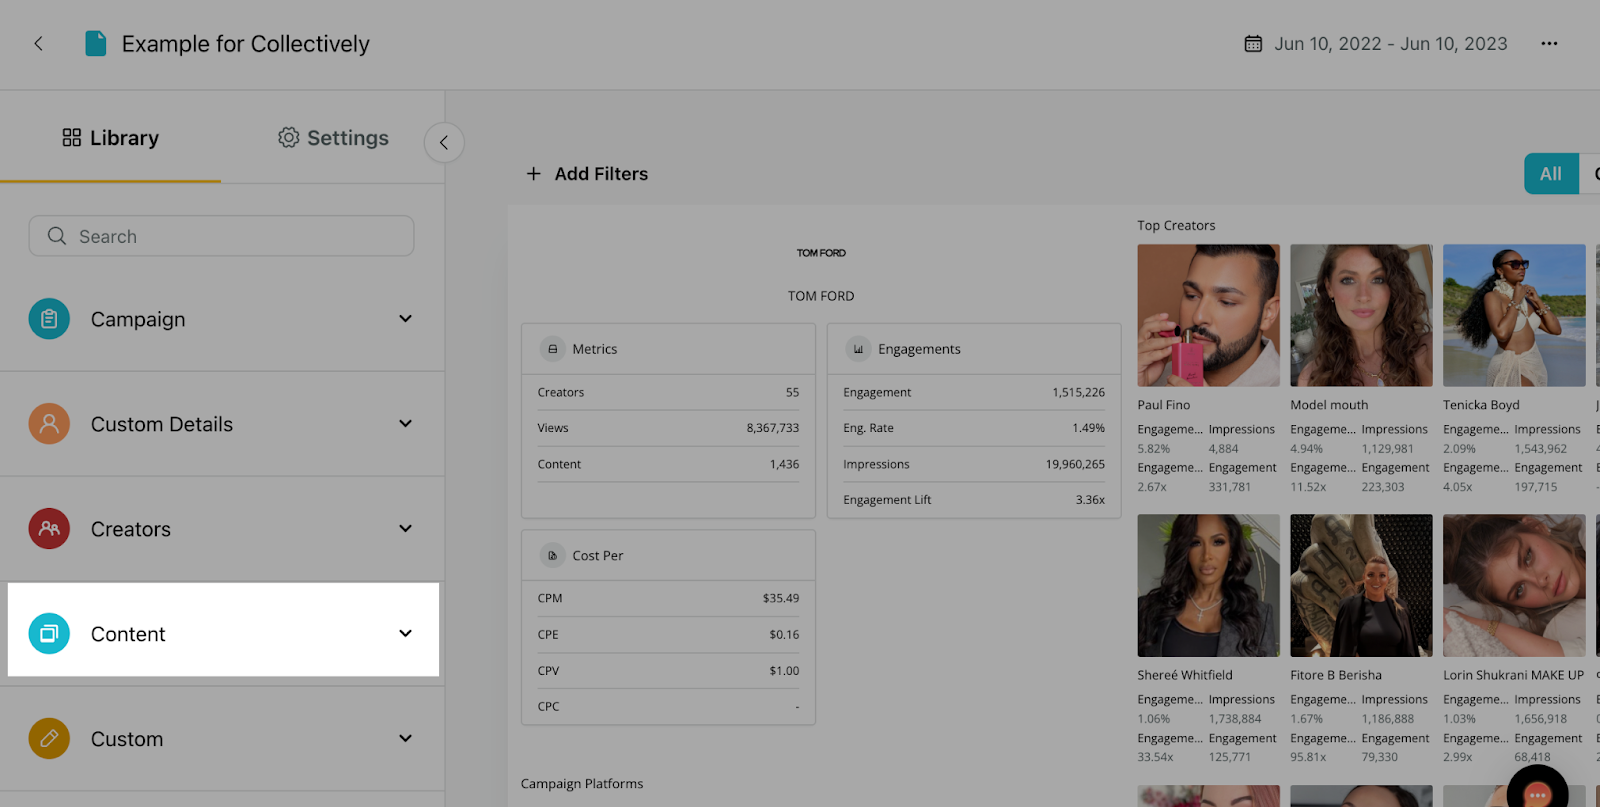
Task: Click Tenicka Boyd's engagement value 197,715
Action: click(1535, 487)
